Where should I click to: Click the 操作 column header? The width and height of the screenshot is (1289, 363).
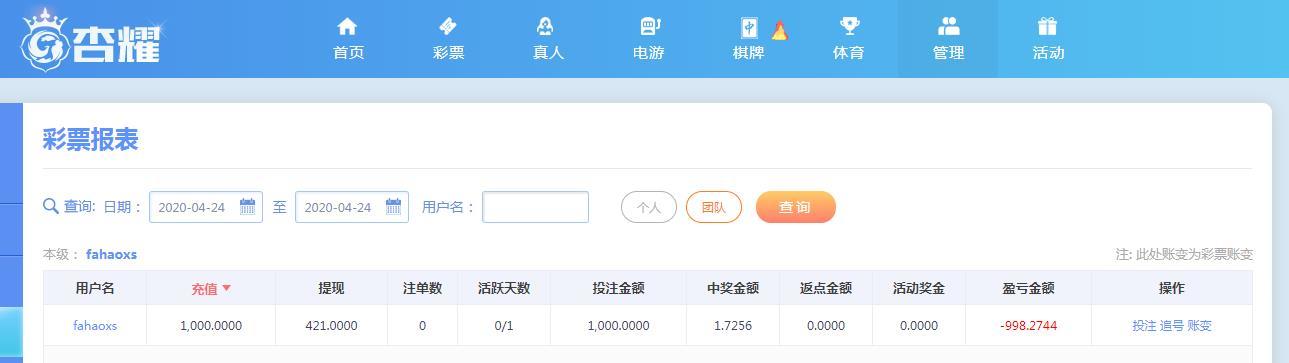point(1172,288)
